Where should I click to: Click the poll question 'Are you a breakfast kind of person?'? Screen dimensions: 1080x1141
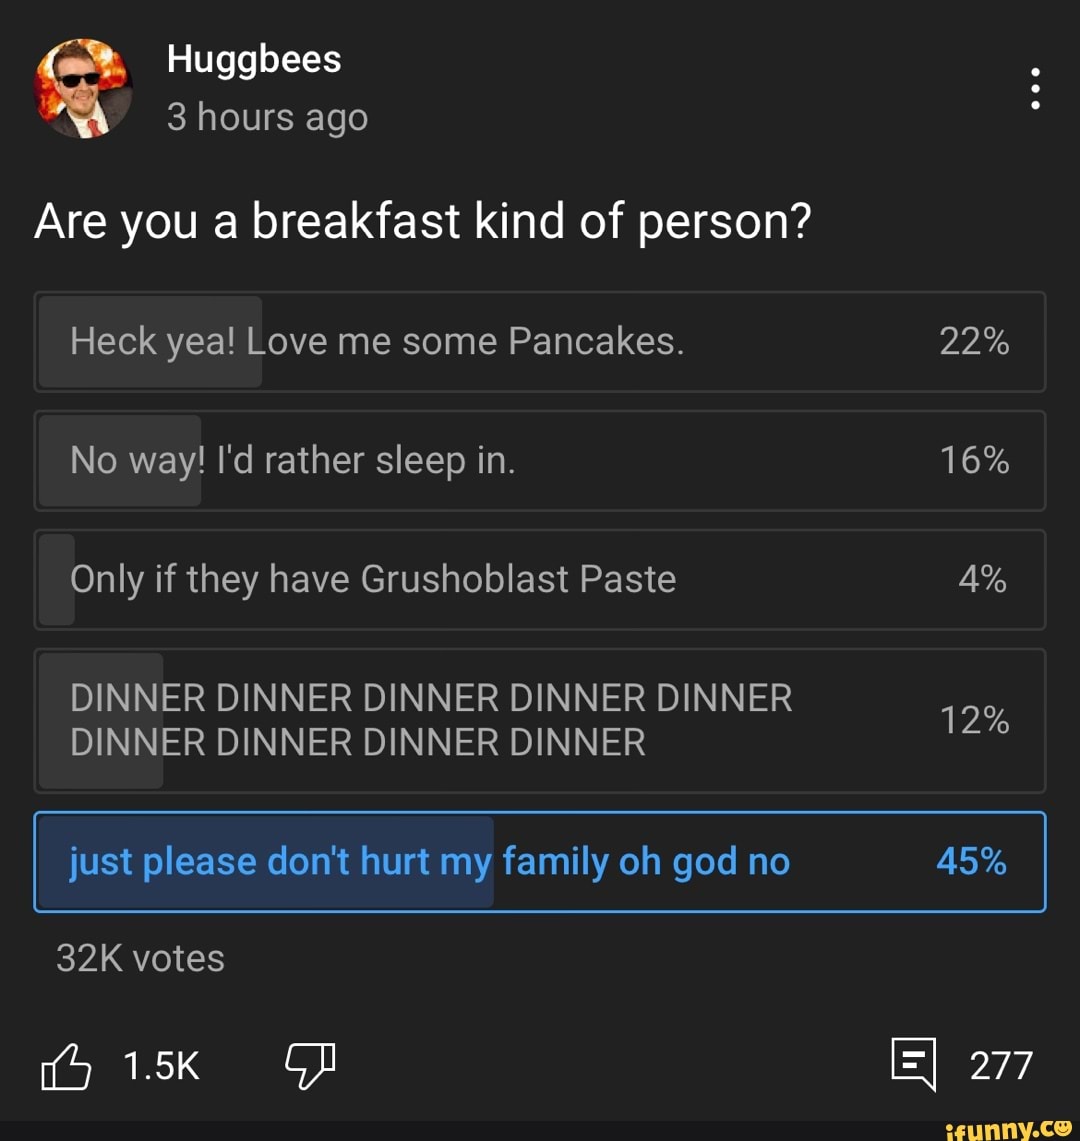point(424,221)
